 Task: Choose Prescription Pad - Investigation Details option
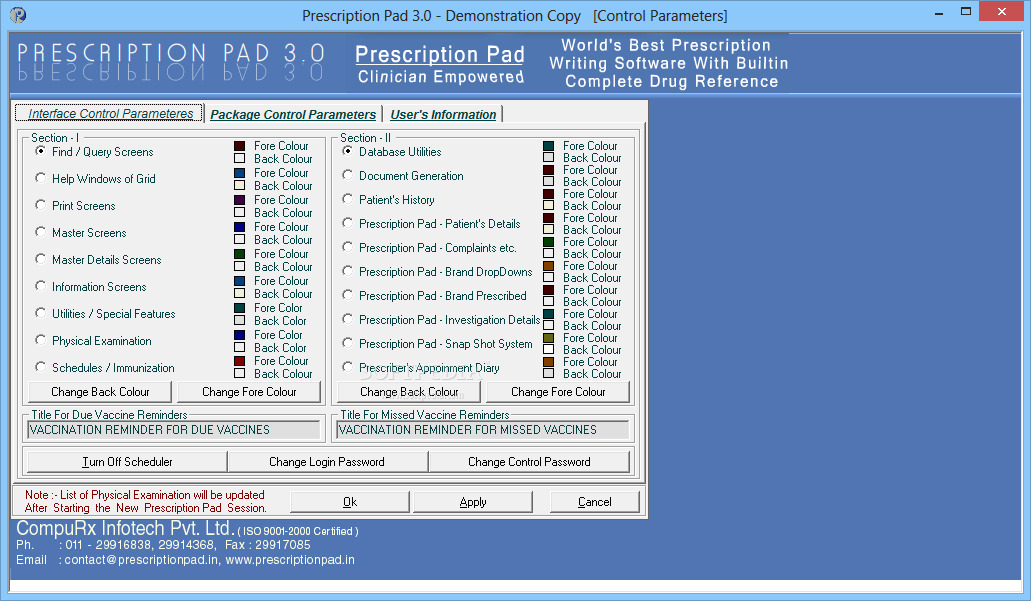pyautogui.click(x=348, y=319)
